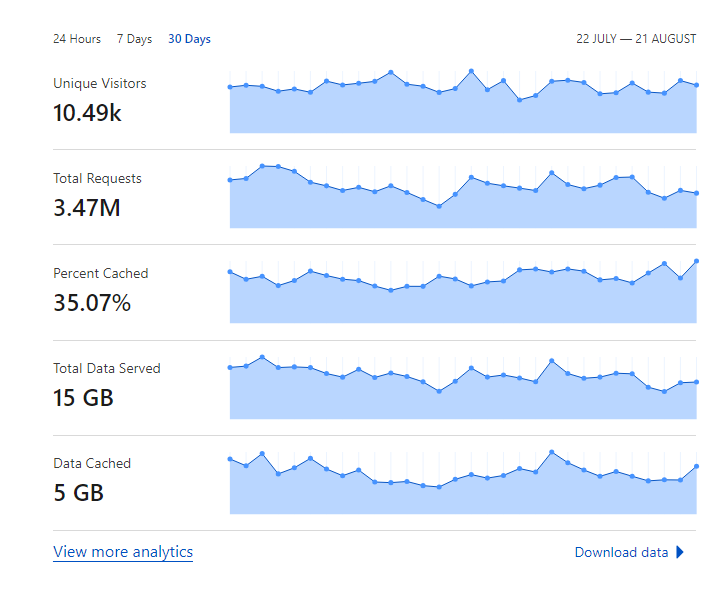Select the 24 Hours time range

(77, 39)
